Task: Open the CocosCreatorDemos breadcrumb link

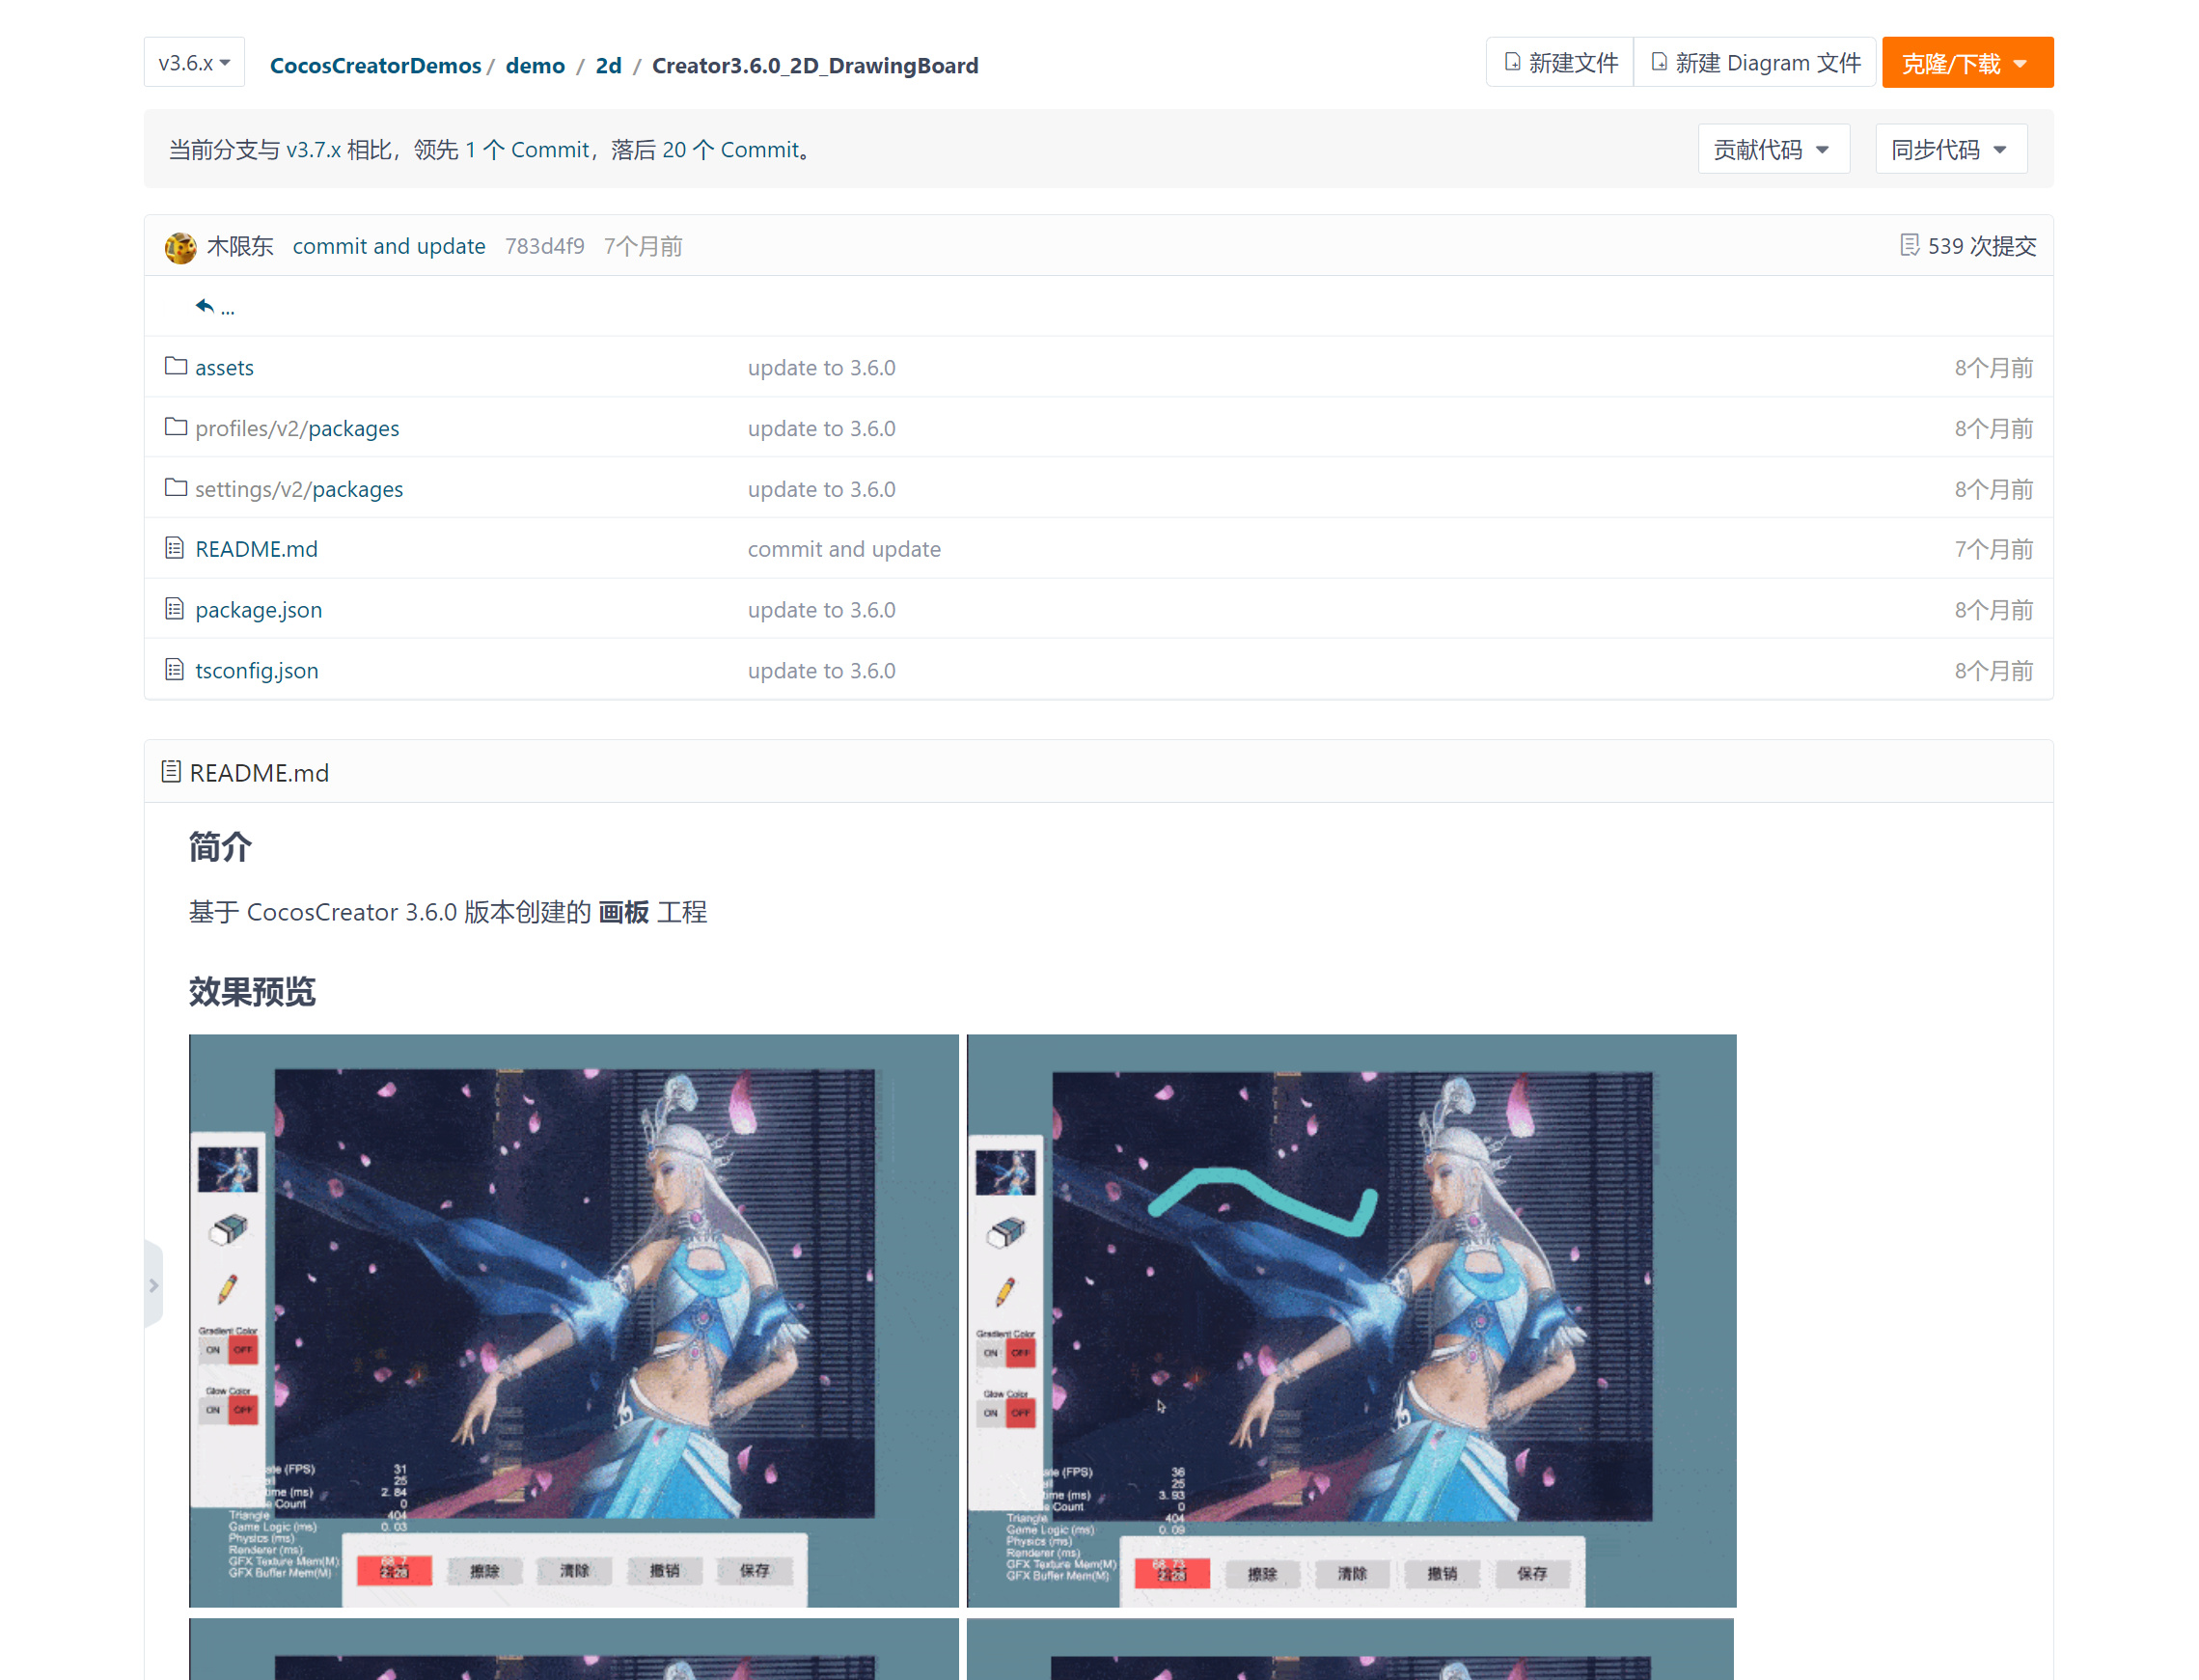Action: 375,66
